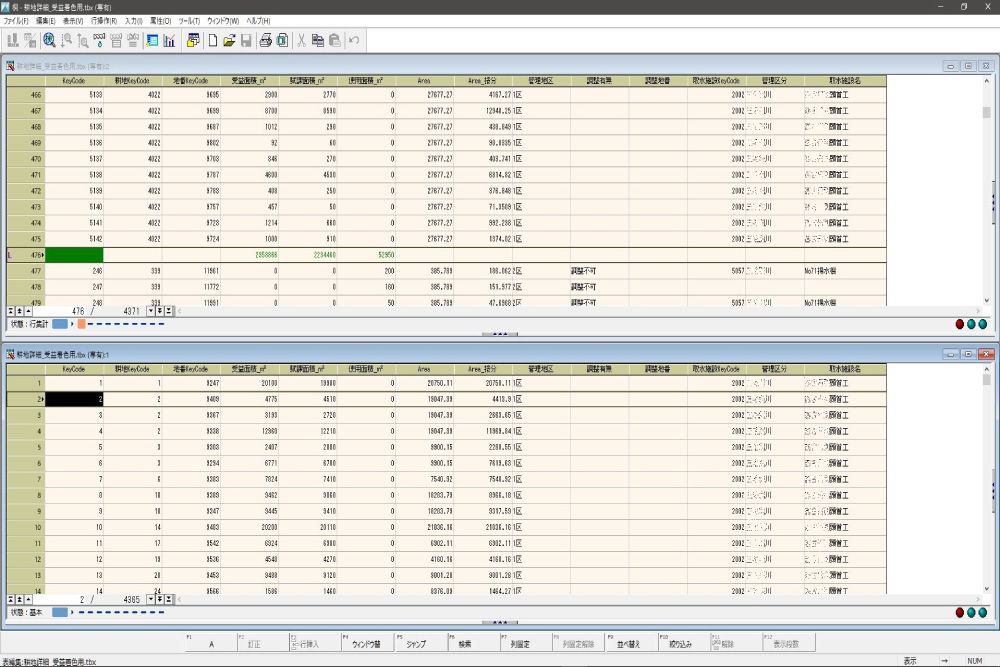Click the Undo arrow toolbar icon

coord(354,40)
